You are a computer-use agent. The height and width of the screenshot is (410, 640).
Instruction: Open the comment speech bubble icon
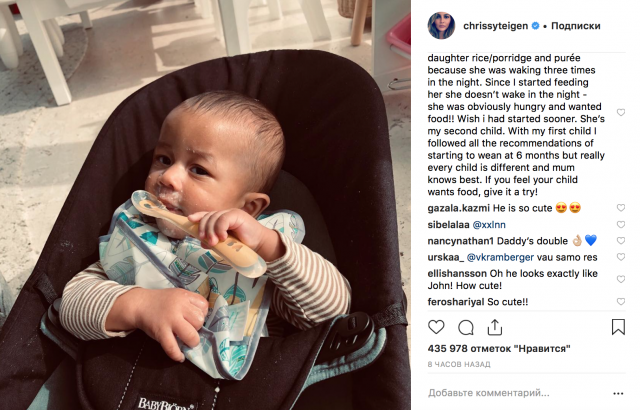click(466, 327)
